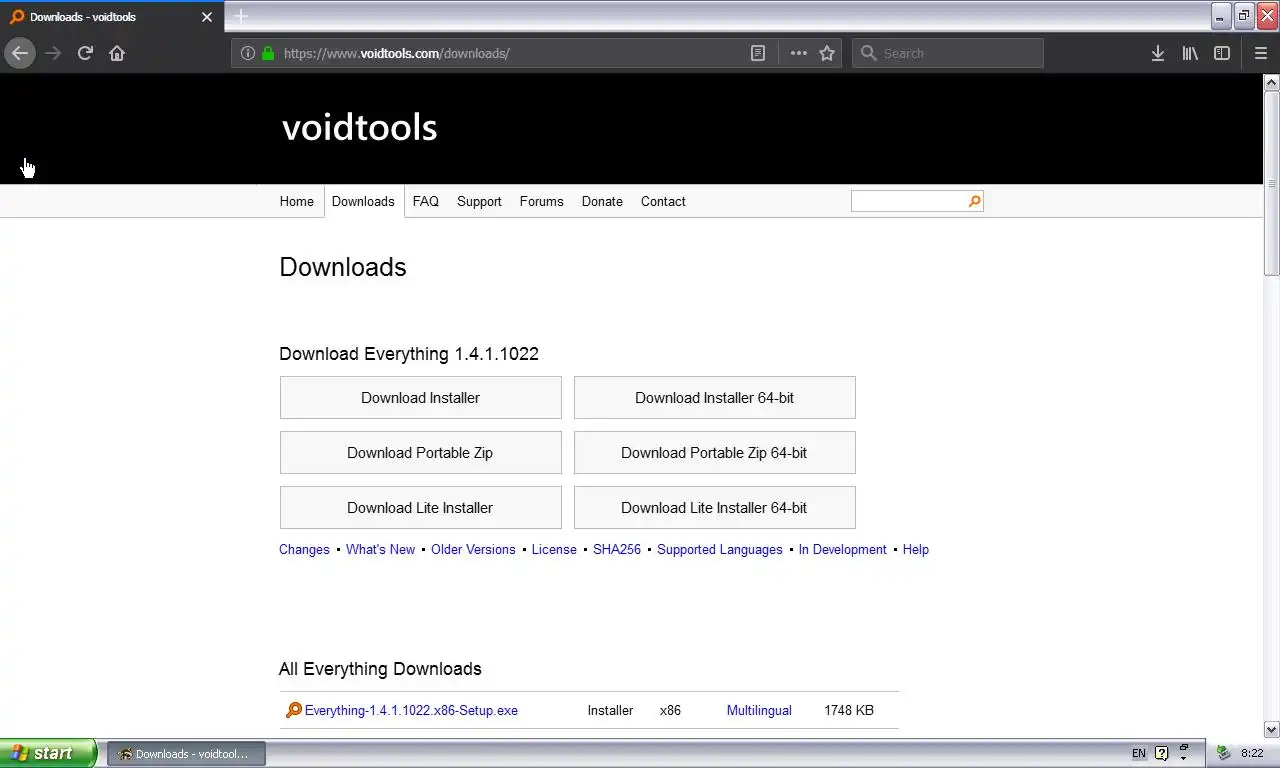Screen dimensions: 1280x768
Task: Open the Firefox downloads arrow icon
Action: [x=1158, y=53]
